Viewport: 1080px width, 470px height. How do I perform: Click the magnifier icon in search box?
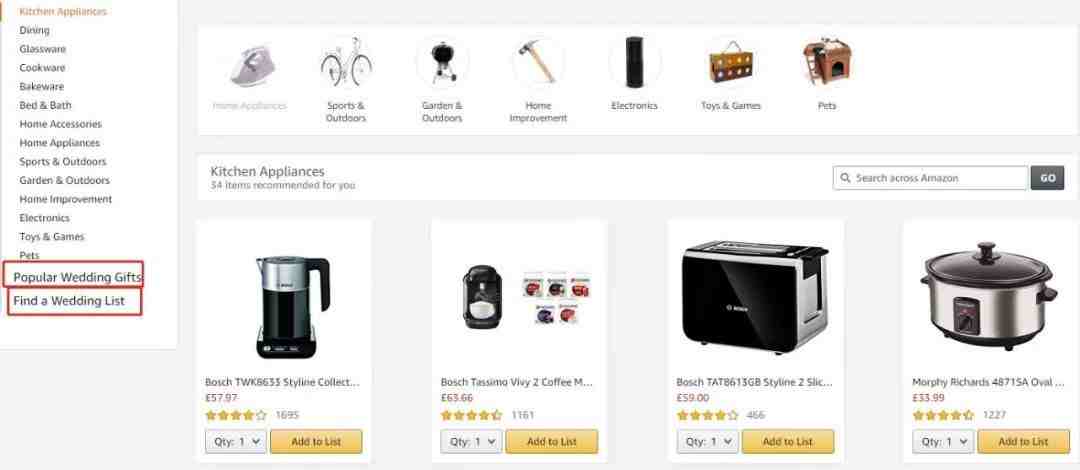[x=845, y=178]
